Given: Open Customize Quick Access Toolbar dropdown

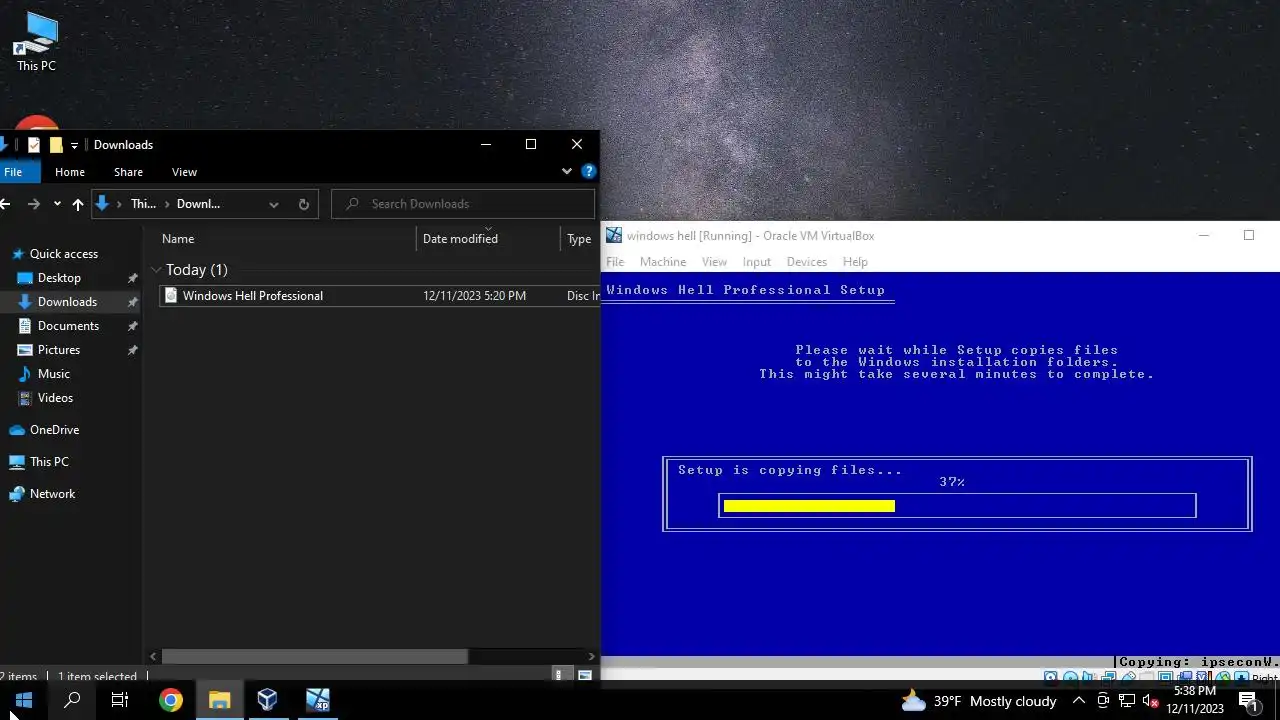Looking at the screenshot, I should 74,146.
